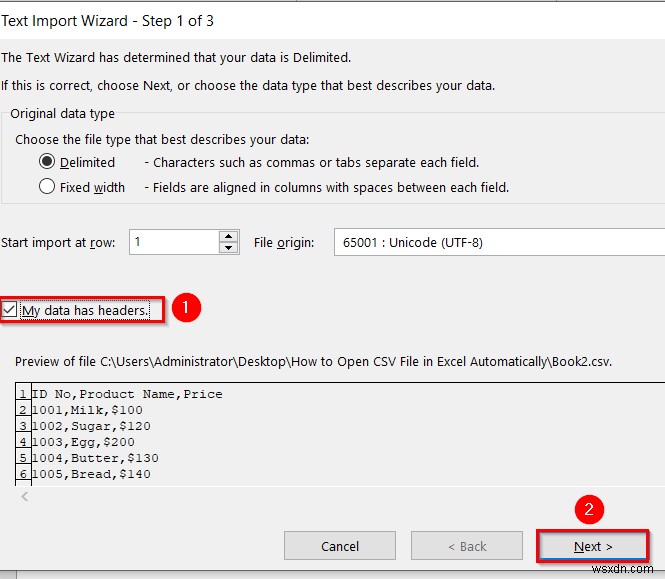This screenshot has width=665, height=579.
Task: Click the Cancel button
Action: point(340,546)
